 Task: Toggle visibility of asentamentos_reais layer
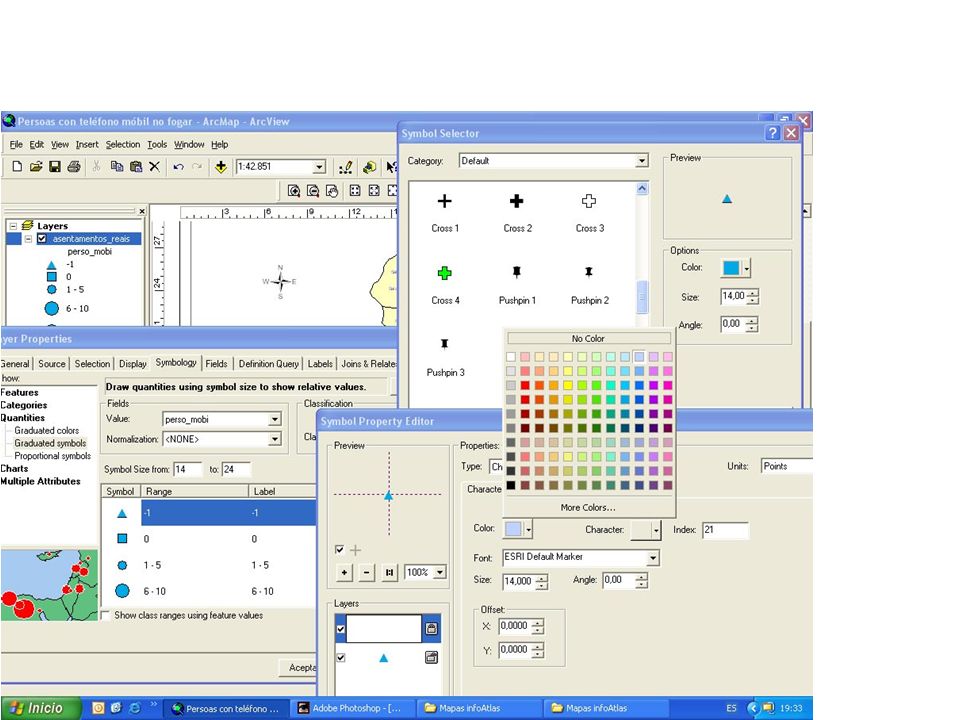click(42, 239)
